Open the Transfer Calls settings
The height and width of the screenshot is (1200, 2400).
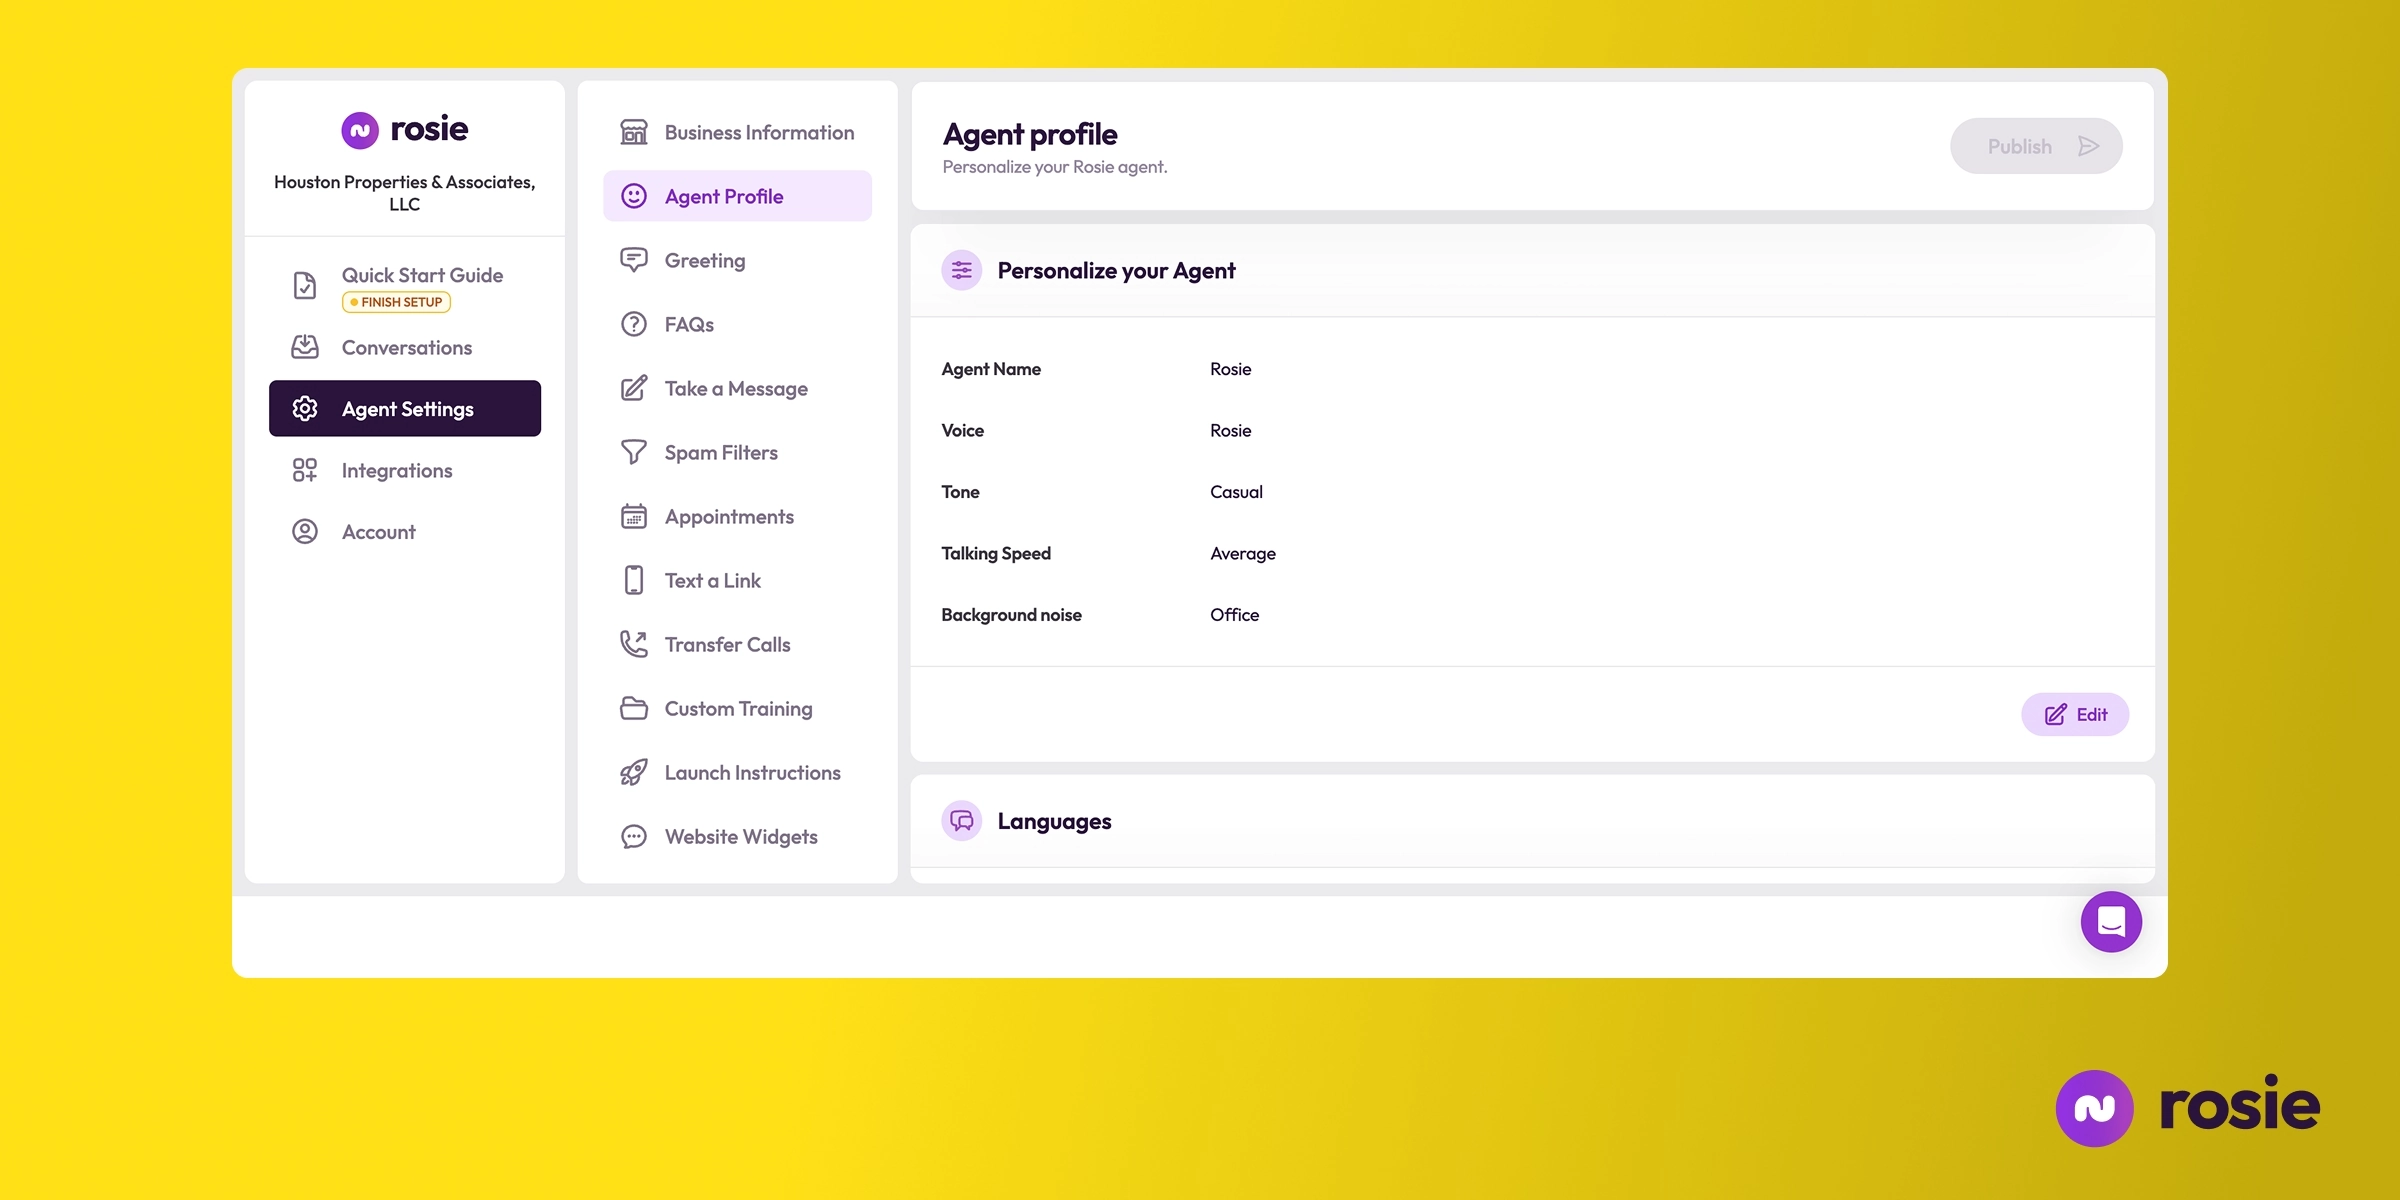pos(738,644)
